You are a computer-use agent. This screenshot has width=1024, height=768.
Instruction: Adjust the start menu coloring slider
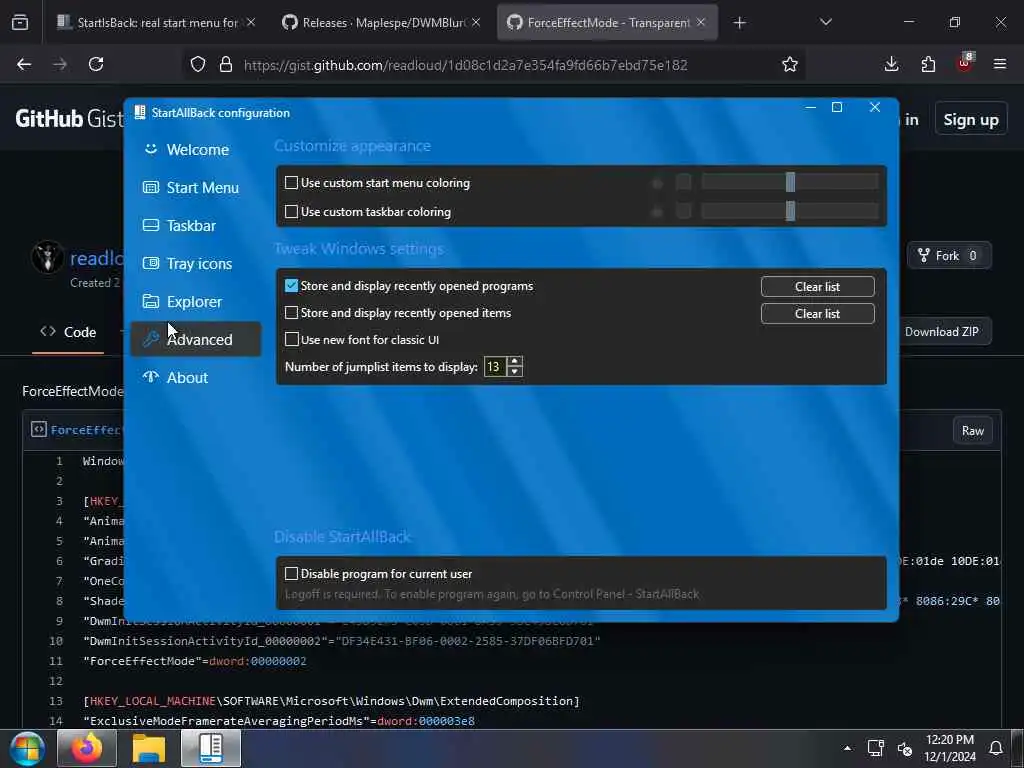pyautogui.click(x=790, y=182)
